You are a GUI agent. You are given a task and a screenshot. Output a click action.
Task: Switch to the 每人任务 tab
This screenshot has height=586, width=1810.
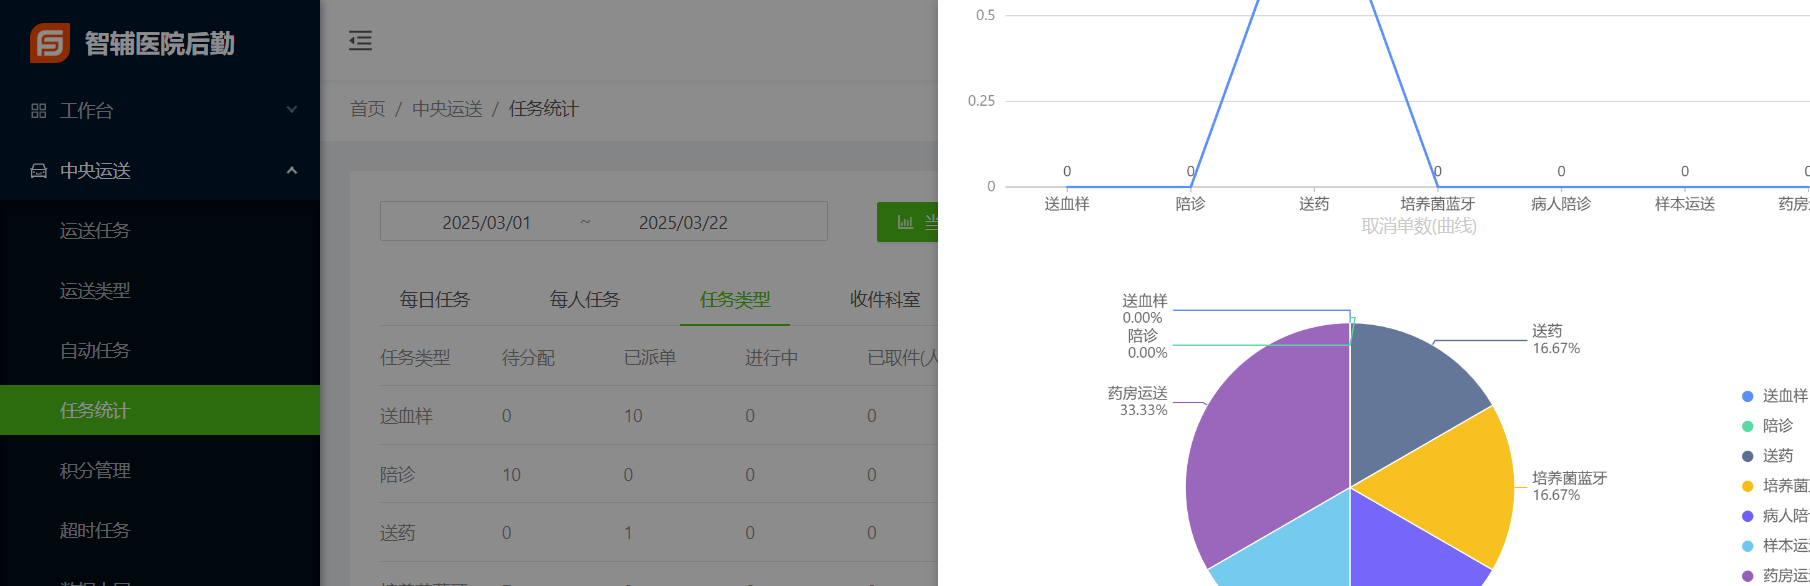tap(585, 299)
